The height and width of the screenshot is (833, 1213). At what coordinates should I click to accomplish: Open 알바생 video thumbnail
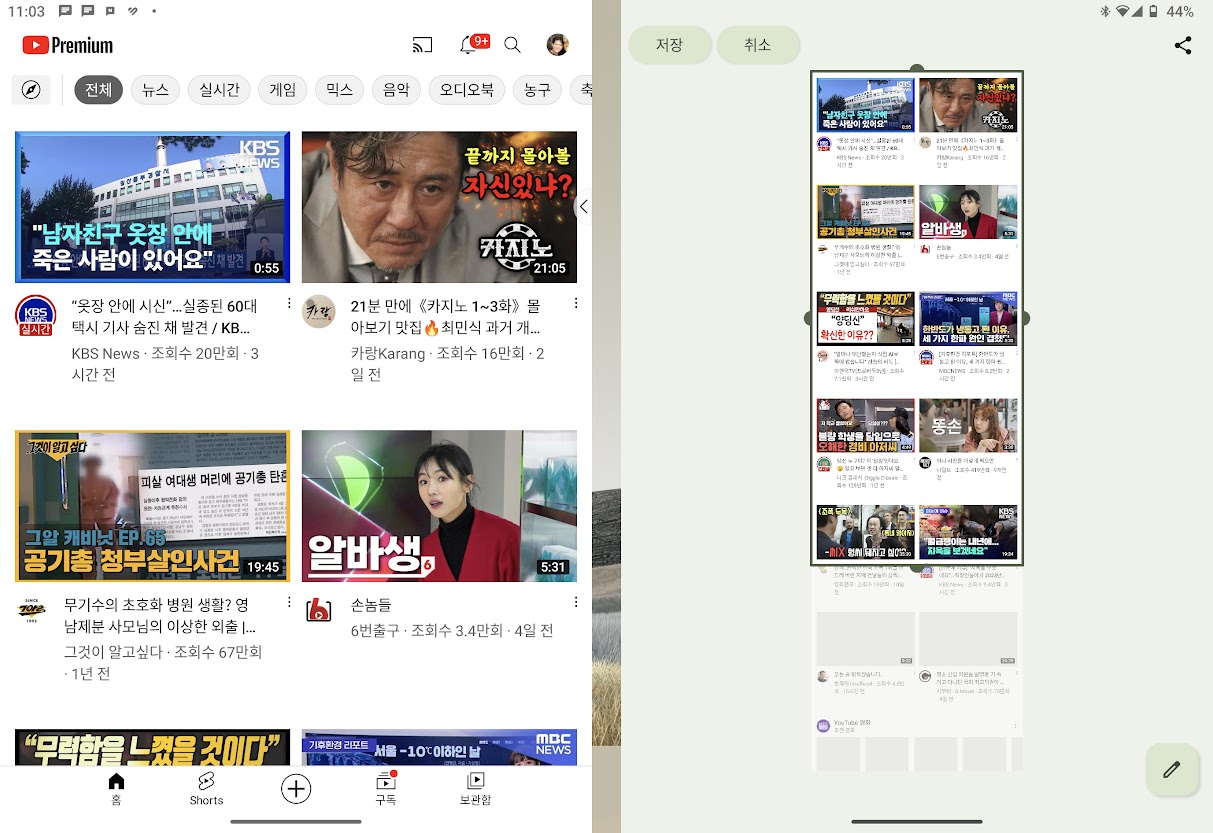tap(439, 506)
